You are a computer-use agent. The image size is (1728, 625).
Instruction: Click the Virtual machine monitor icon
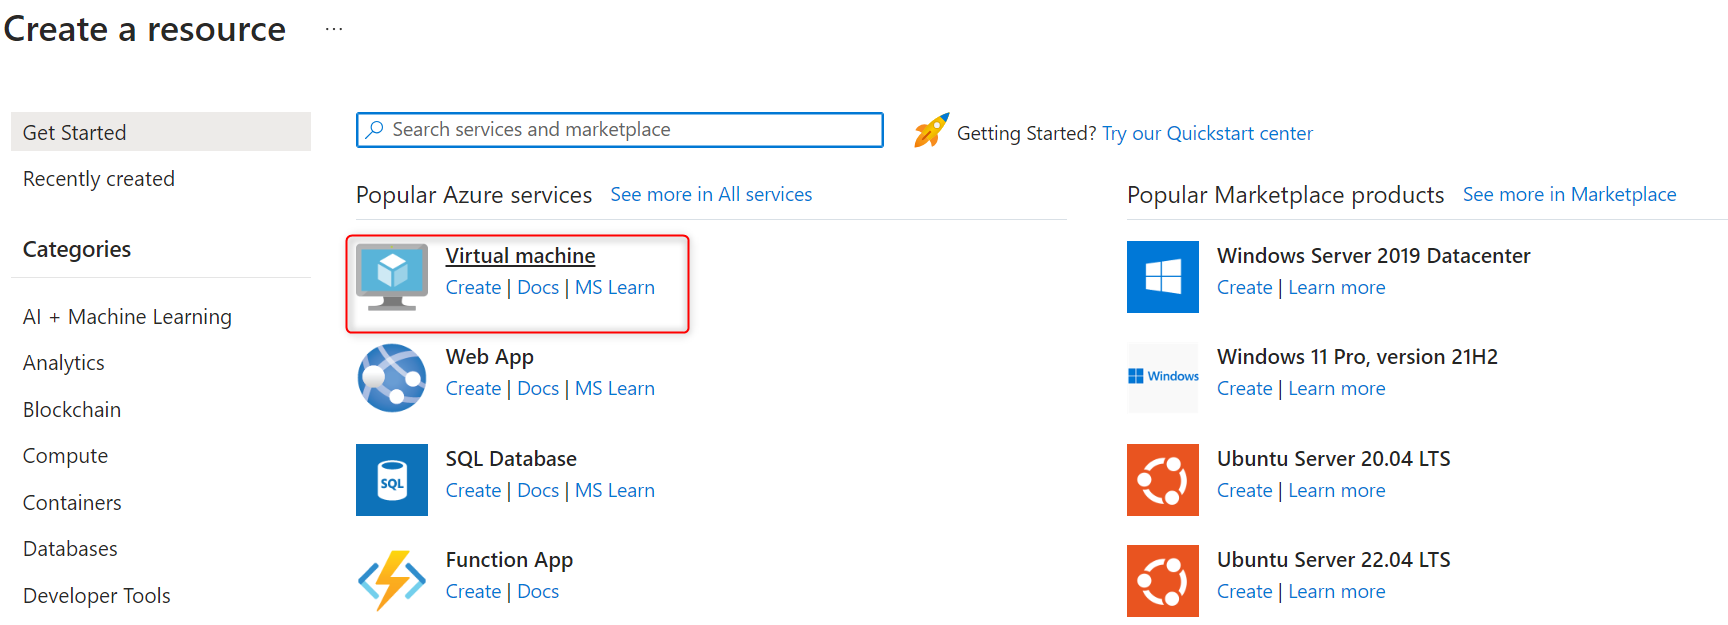click(392, 277)
